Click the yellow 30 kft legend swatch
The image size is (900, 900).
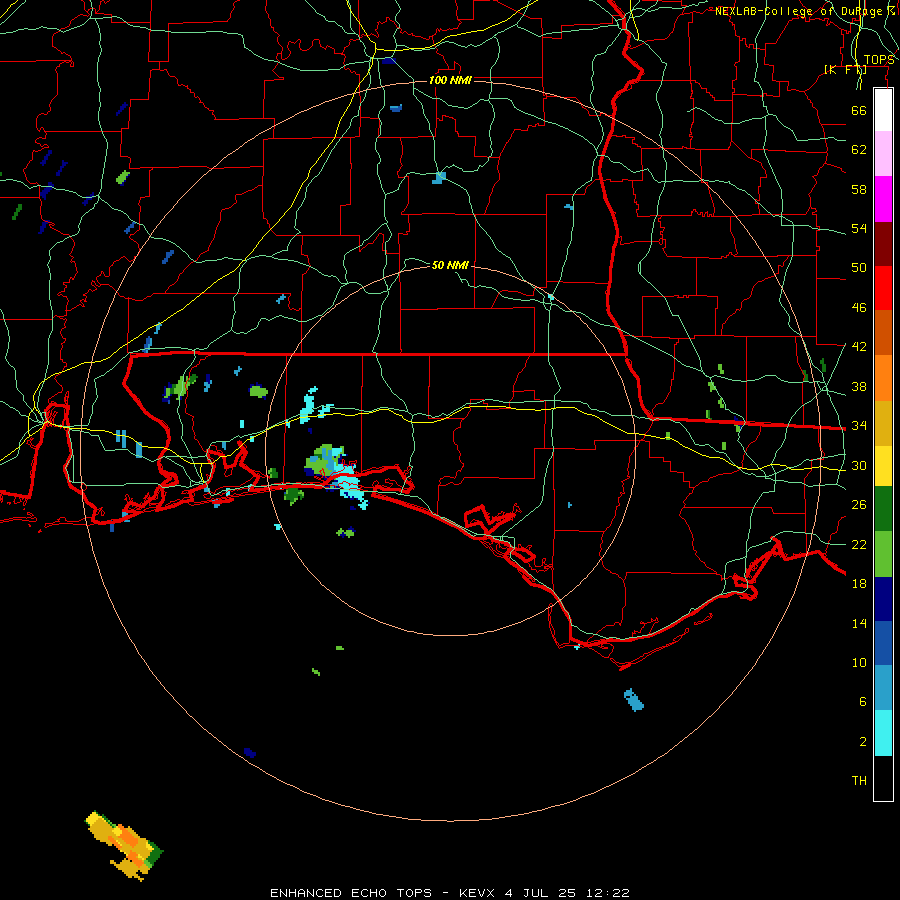click(883, 466)
